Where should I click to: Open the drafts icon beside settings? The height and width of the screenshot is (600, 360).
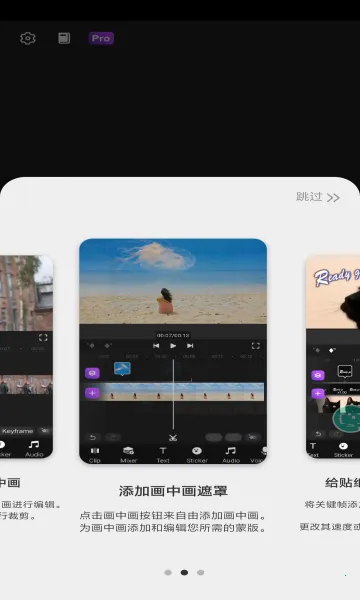coord(64,38)
